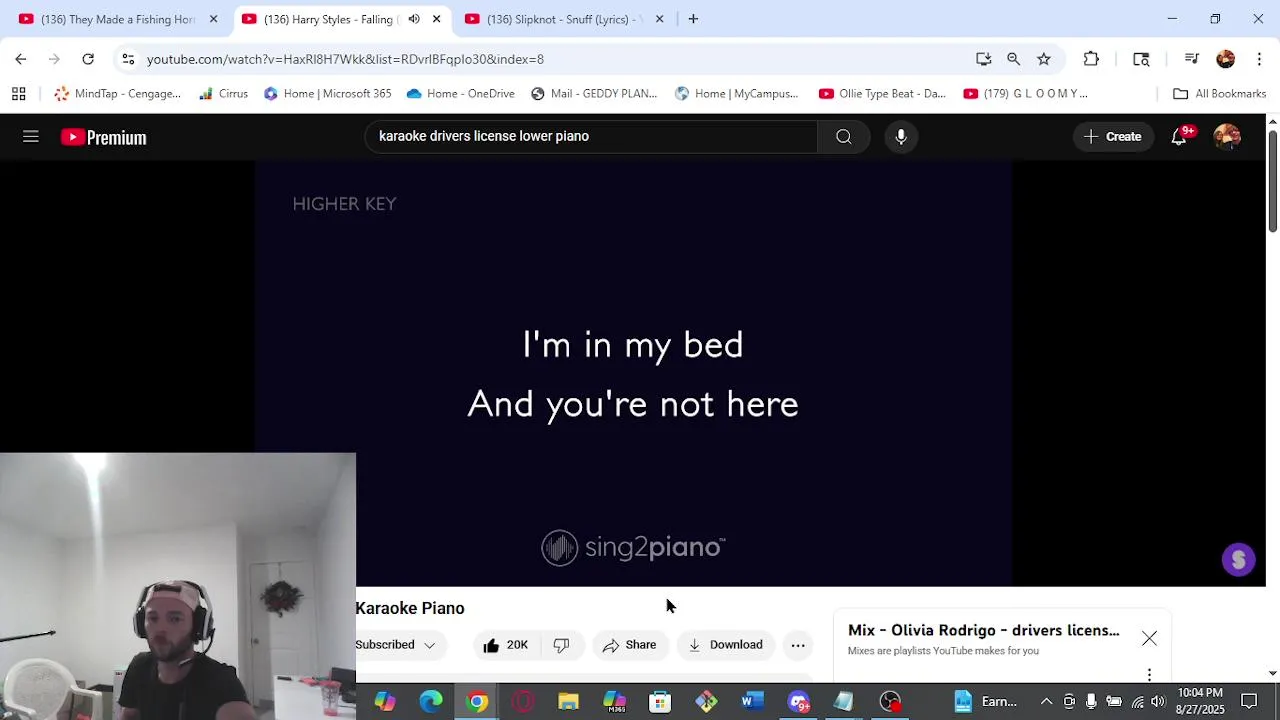Click the Create button

point(1113,137)
